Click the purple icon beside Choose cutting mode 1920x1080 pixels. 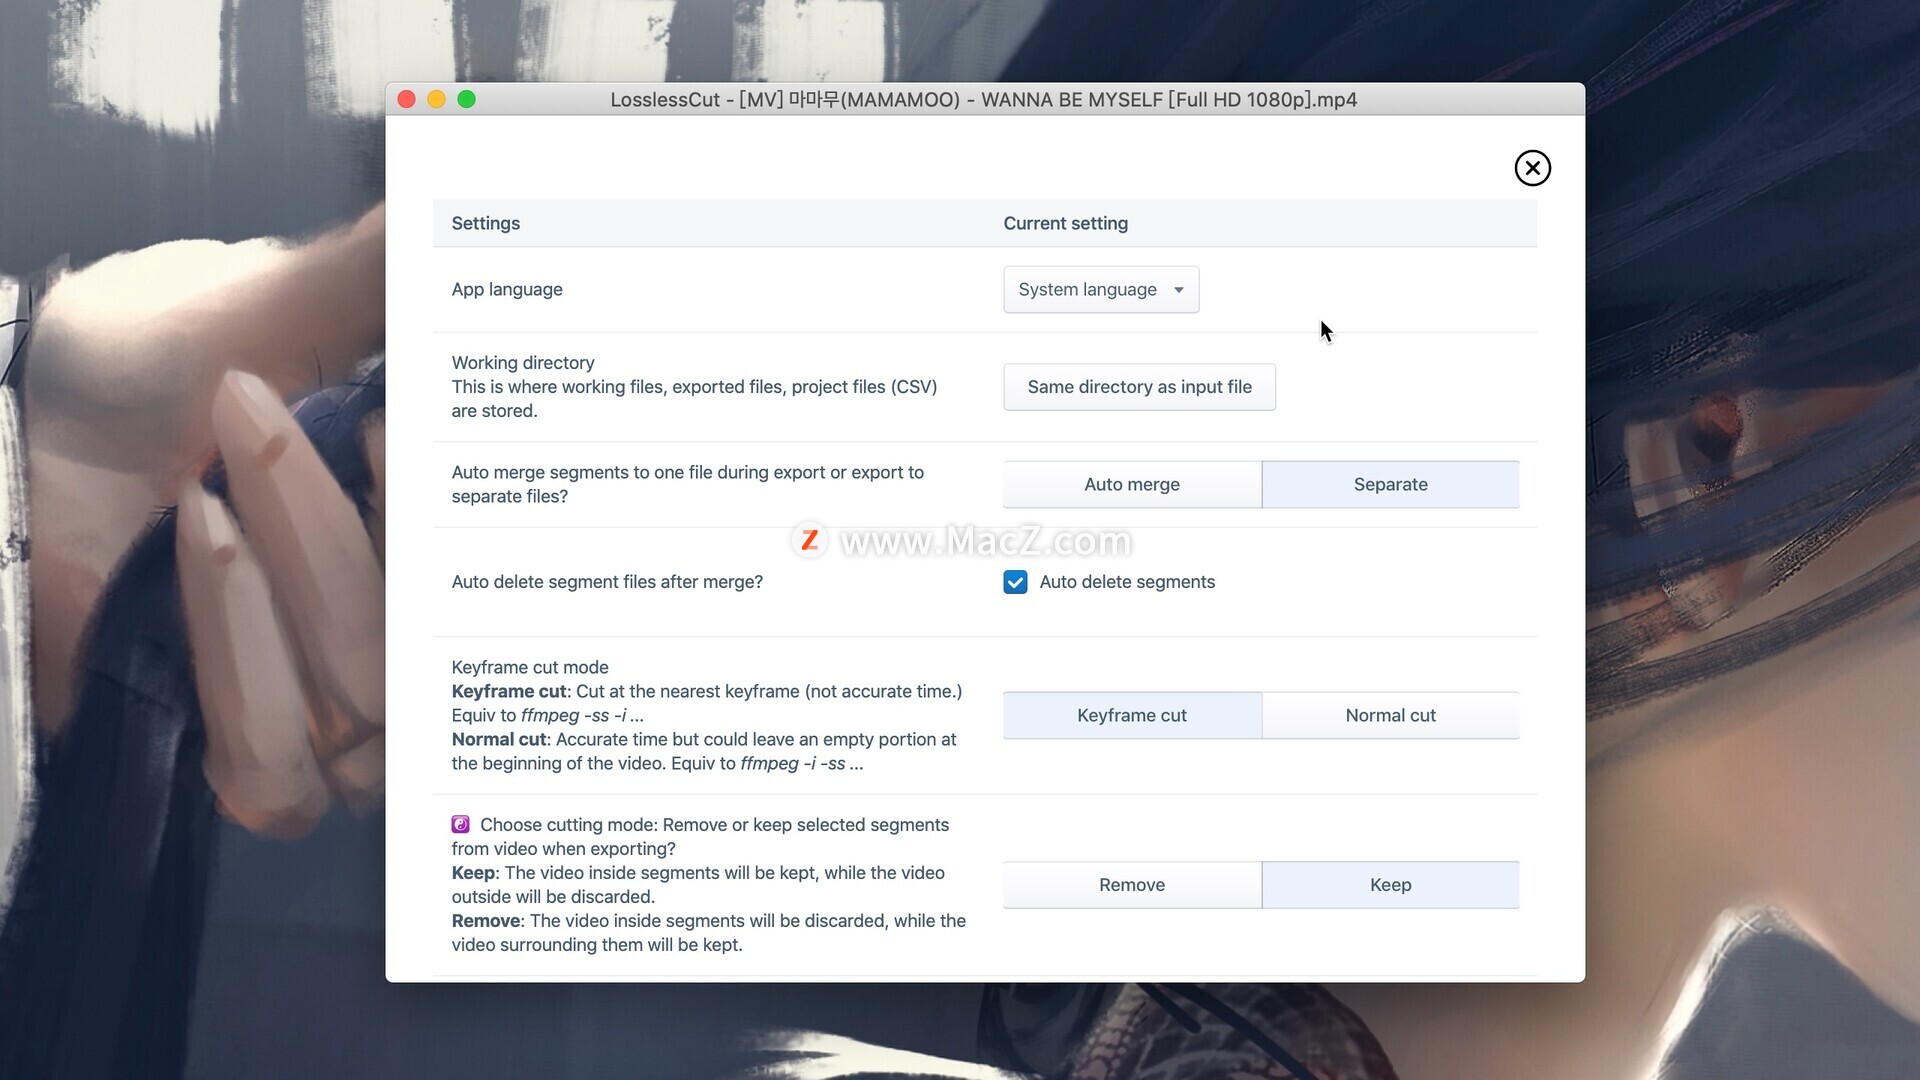[460, 824]
